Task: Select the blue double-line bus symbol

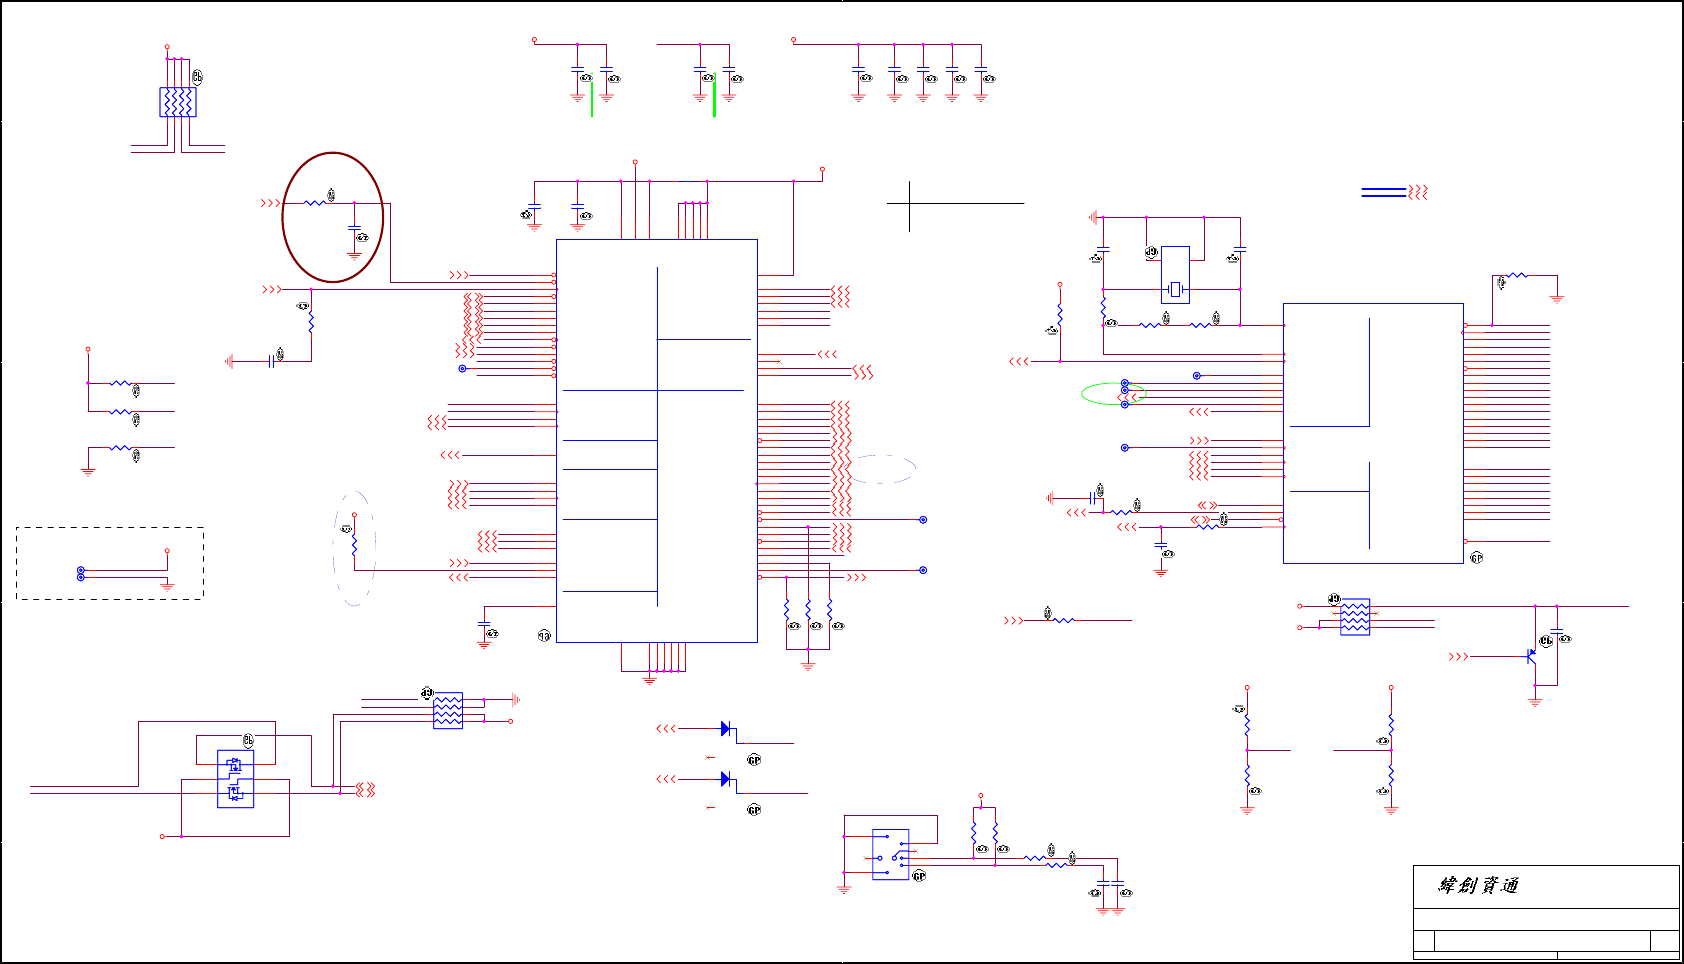Action: [x=1384, y=192]
